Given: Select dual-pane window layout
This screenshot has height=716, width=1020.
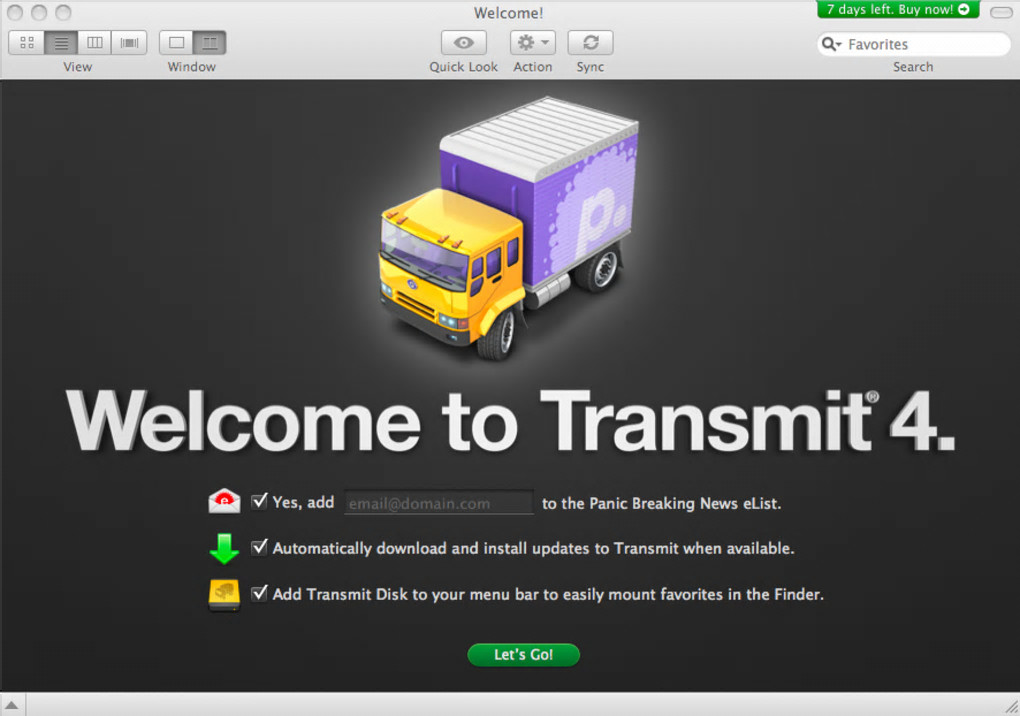Looking at the screenshot, I should tap(209, 43).
